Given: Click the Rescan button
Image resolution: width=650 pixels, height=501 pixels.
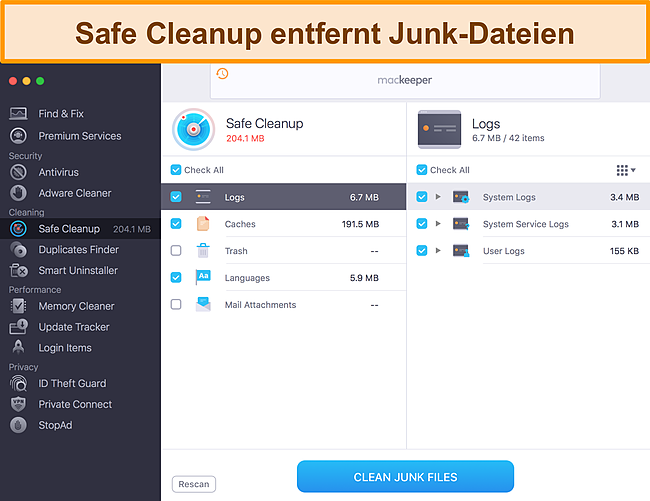Looking at the screenshot, I should 194,484.
